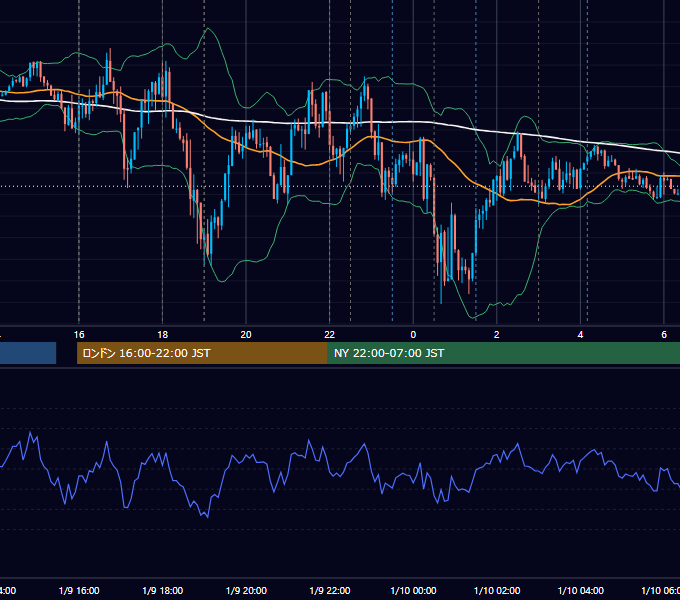The width and height of the screenshot is (680, 600).
Task: Click the 0 hour label on upper axis
Action: [413, 335]
